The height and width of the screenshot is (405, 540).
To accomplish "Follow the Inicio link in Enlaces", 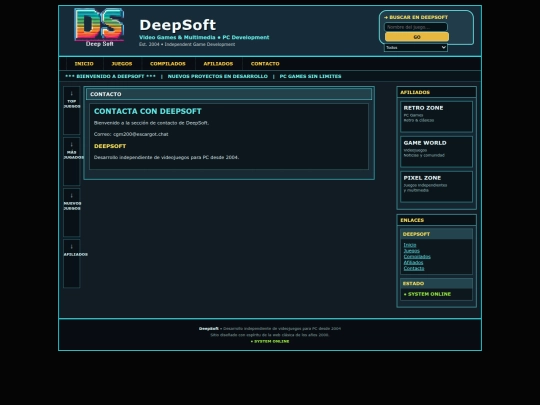I will tap(410, 245).
